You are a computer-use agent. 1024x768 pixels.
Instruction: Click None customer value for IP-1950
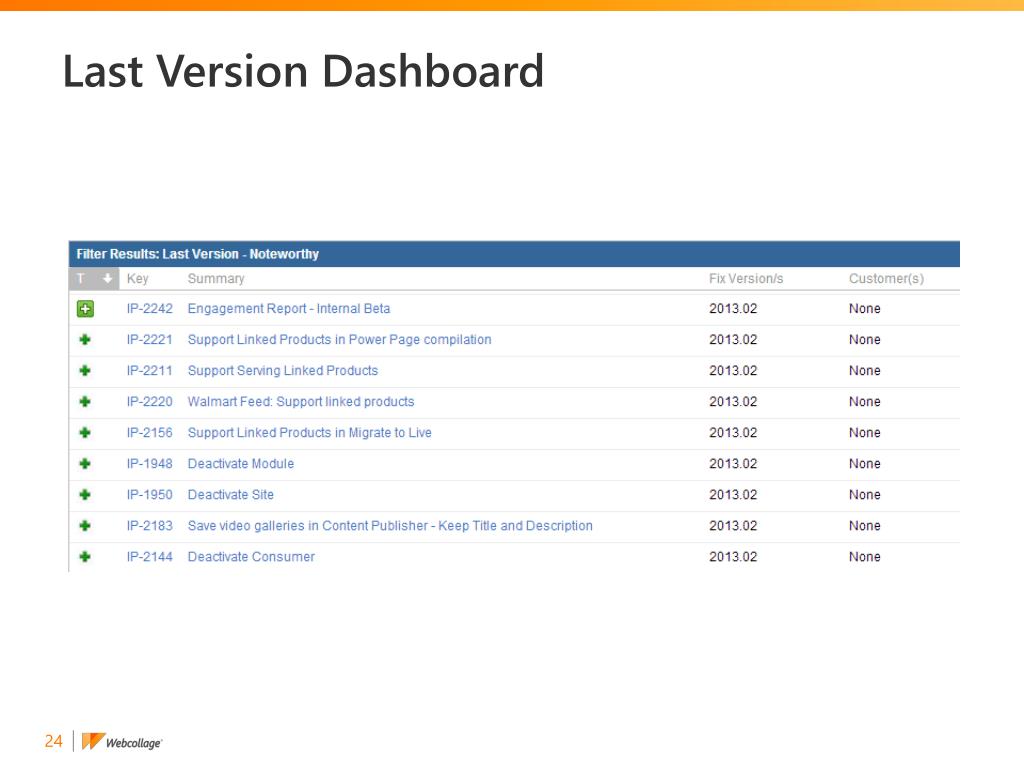865,494
